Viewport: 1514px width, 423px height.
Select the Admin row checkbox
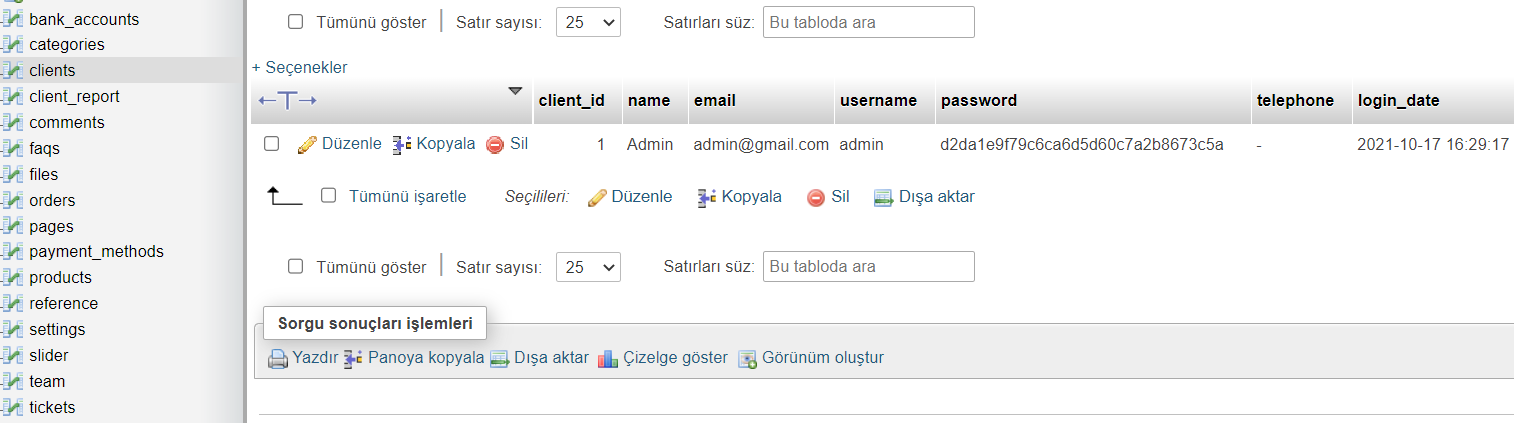271,144
